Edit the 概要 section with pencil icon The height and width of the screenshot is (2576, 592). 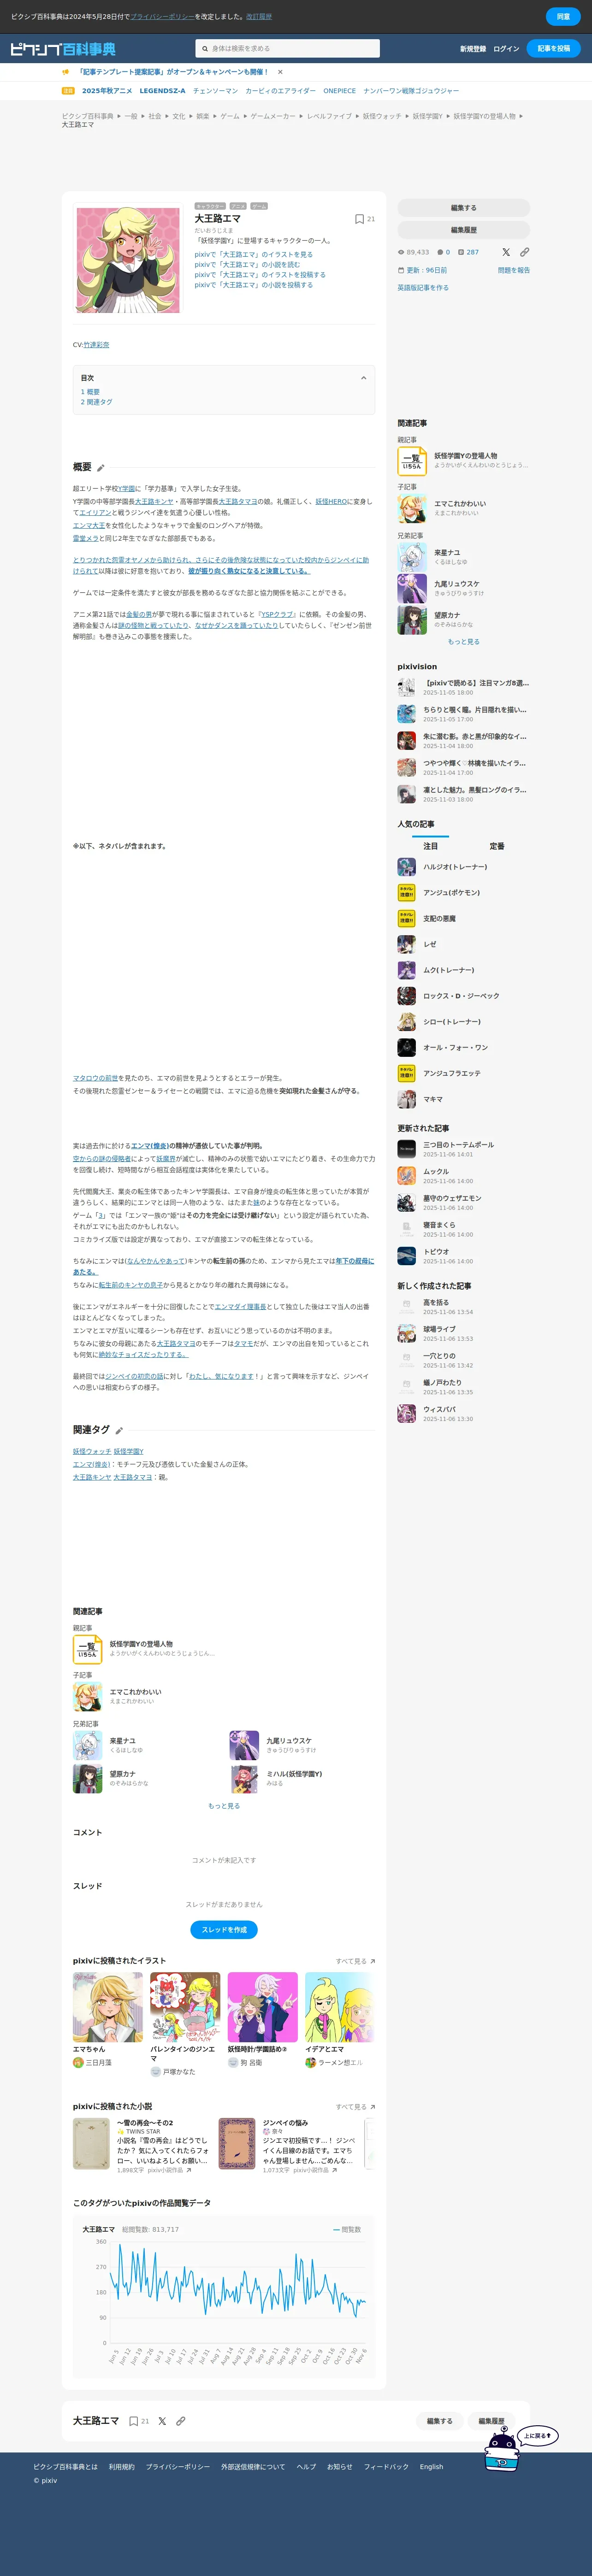coord(101,468)
